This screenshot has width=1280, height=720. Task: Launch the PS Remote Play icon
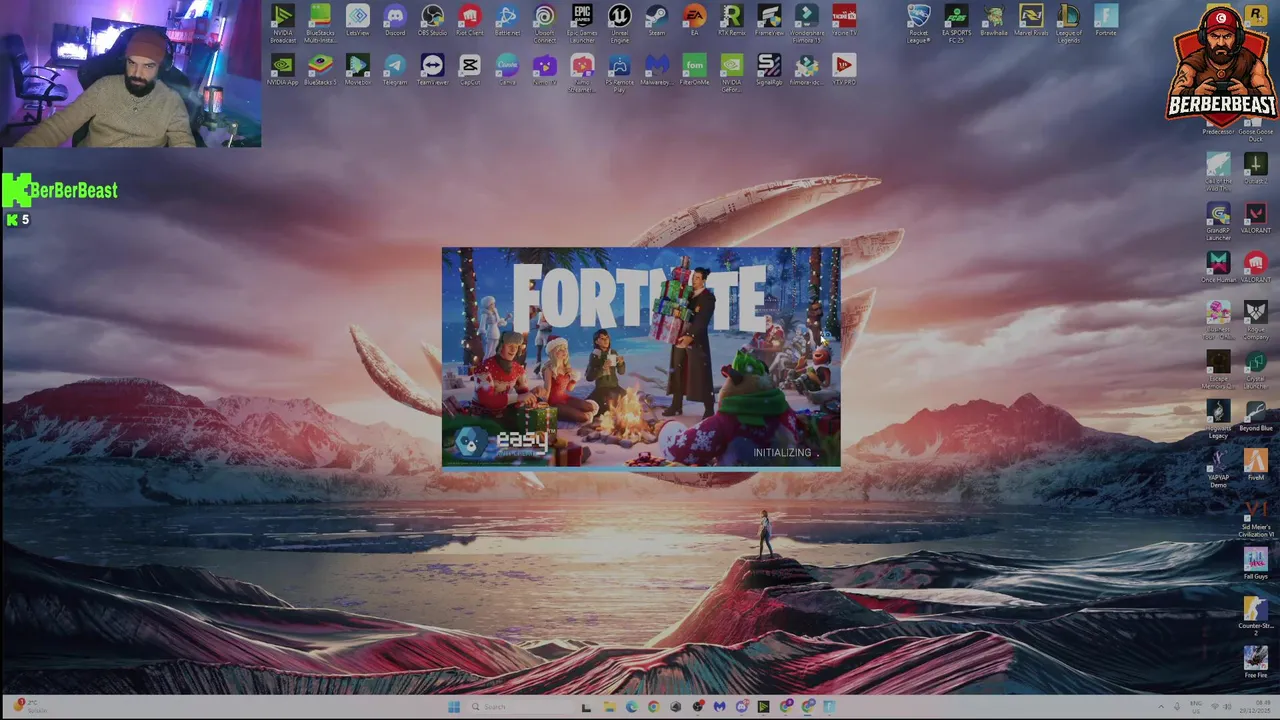[620, 73]
